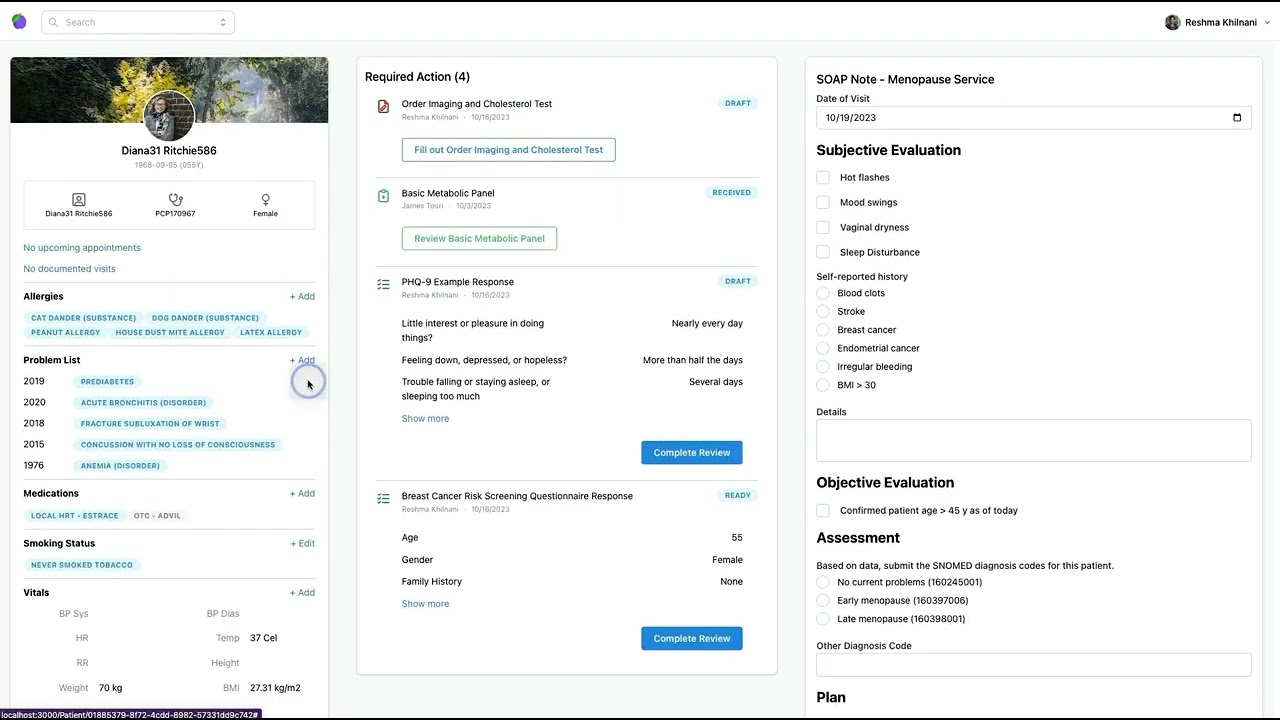Click the female gender icon
The image size is (1280, 720).
point(265,200)
